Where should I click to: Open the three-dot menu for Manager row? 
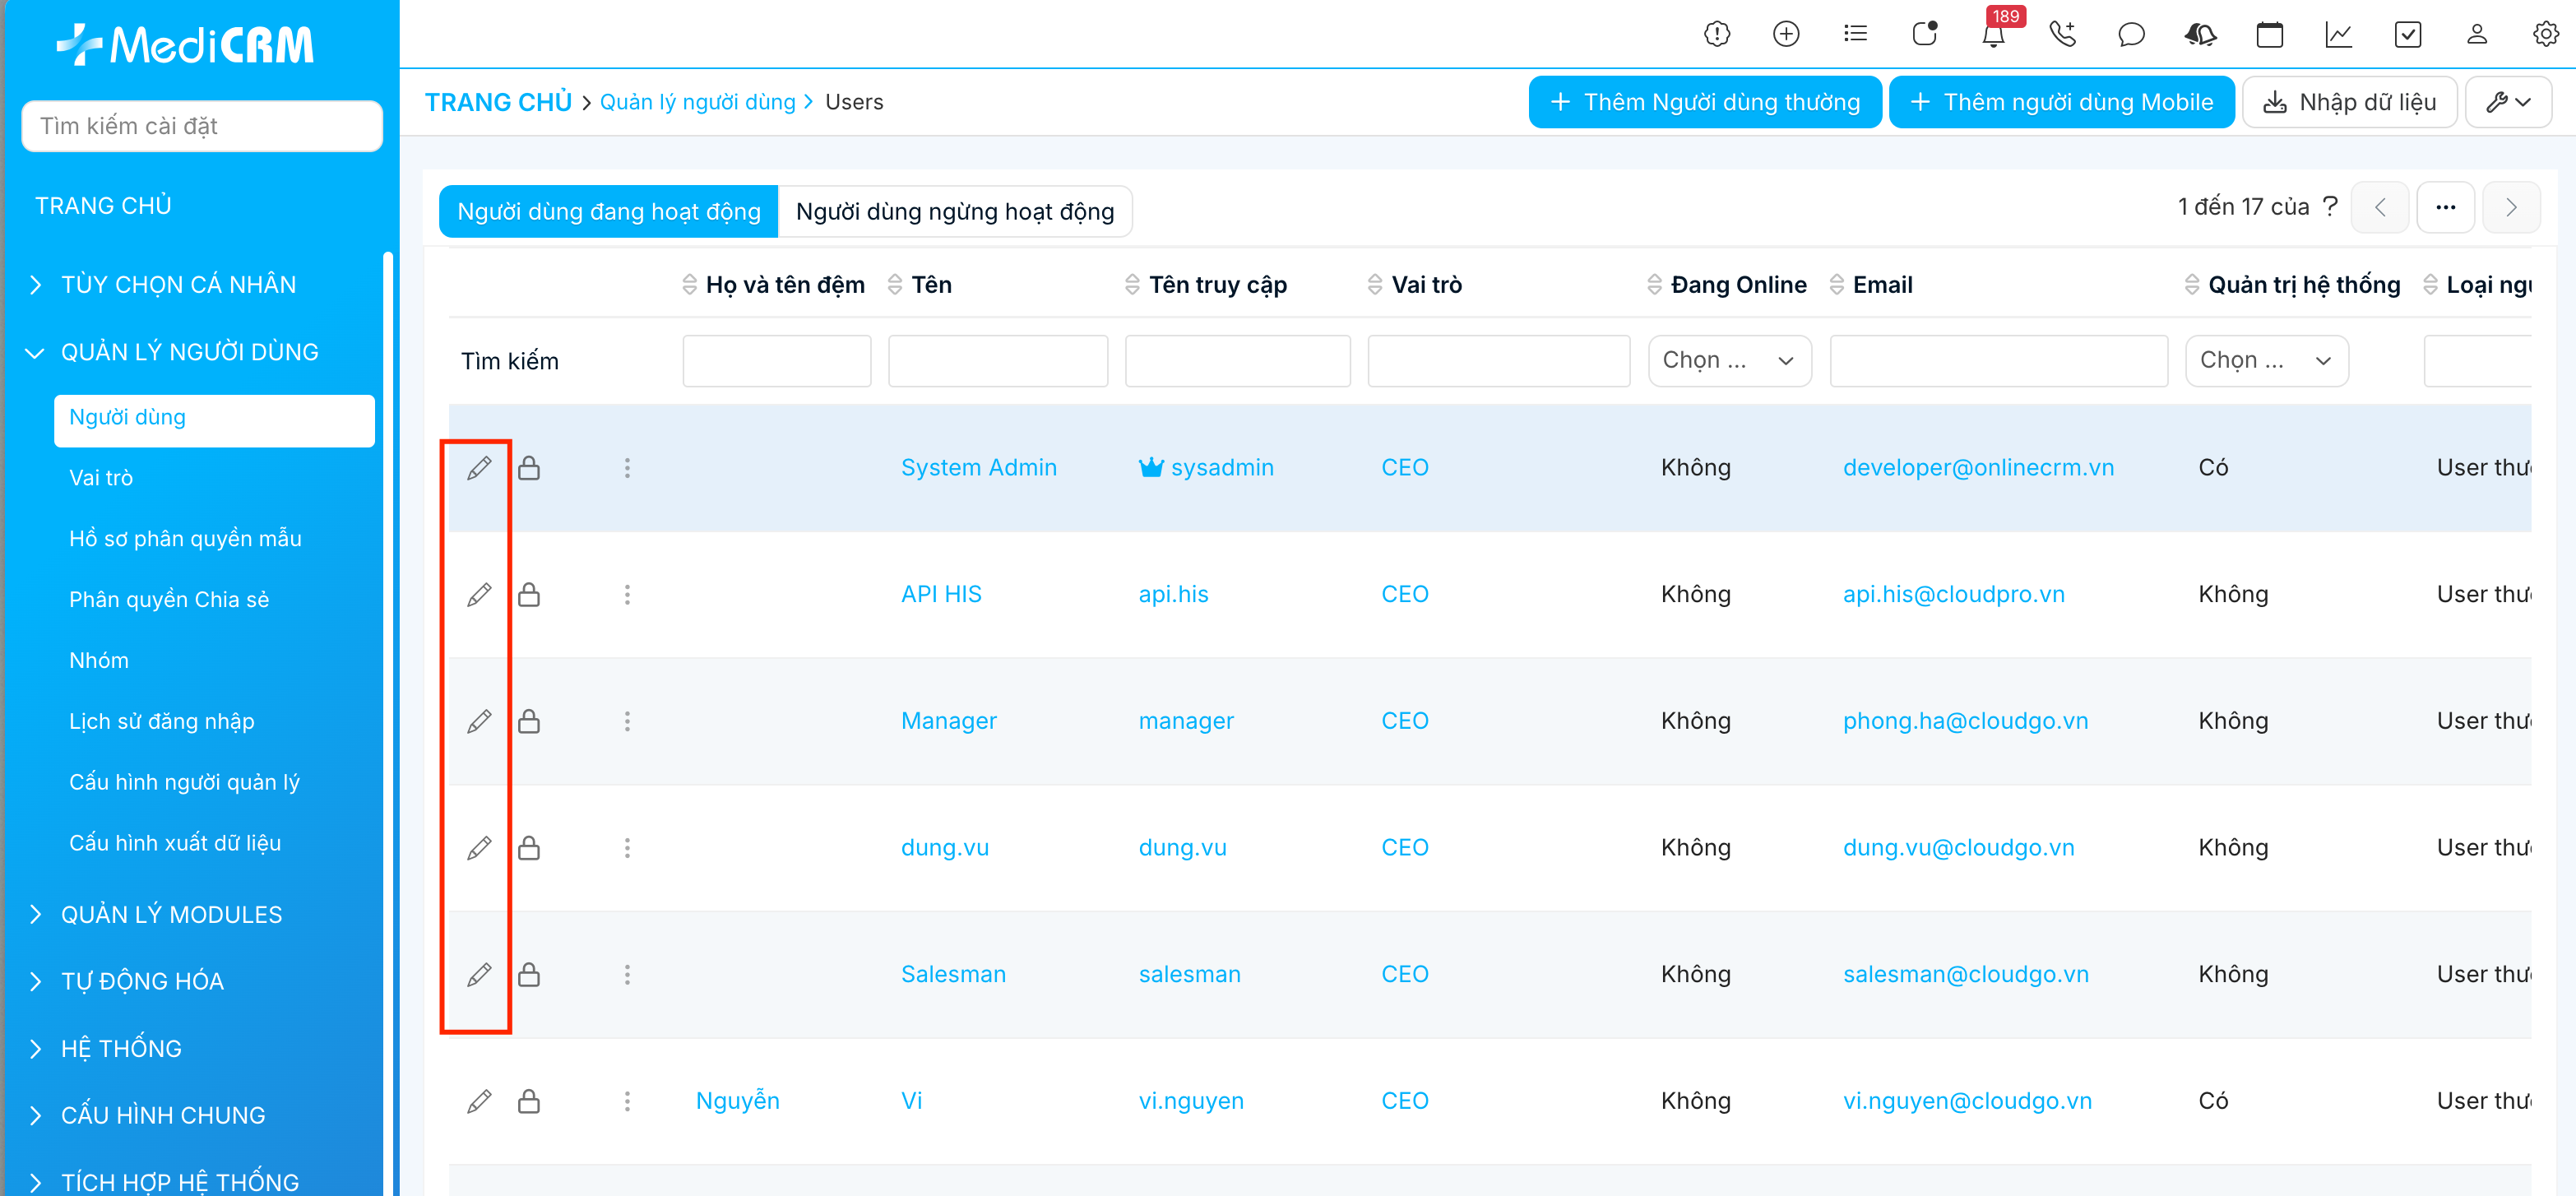coord(627,721)
